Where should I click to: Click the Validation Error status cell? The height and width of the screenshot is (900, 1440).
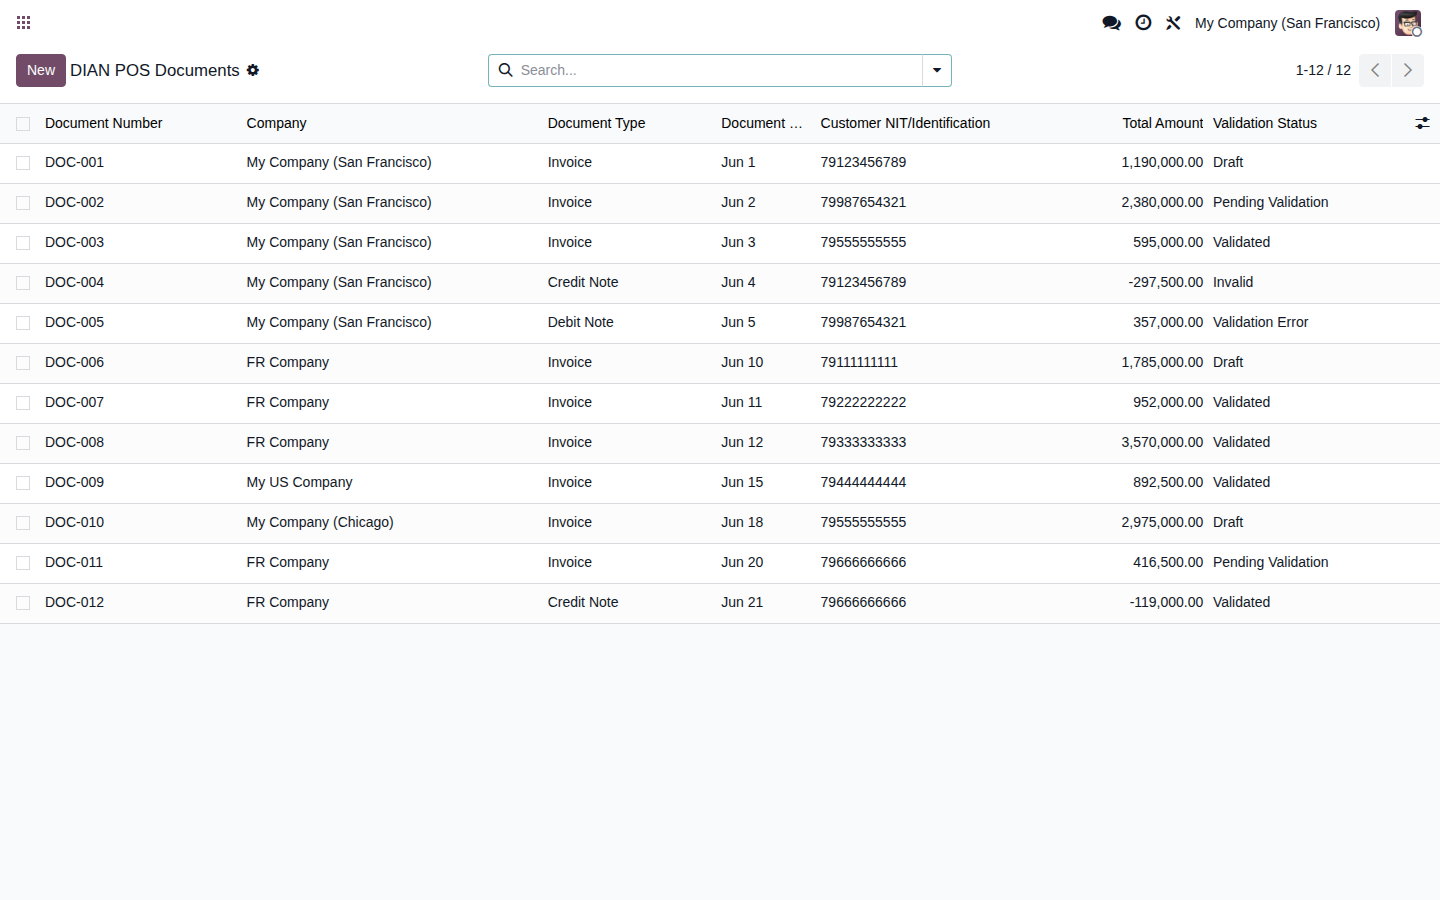(1260, 322)
